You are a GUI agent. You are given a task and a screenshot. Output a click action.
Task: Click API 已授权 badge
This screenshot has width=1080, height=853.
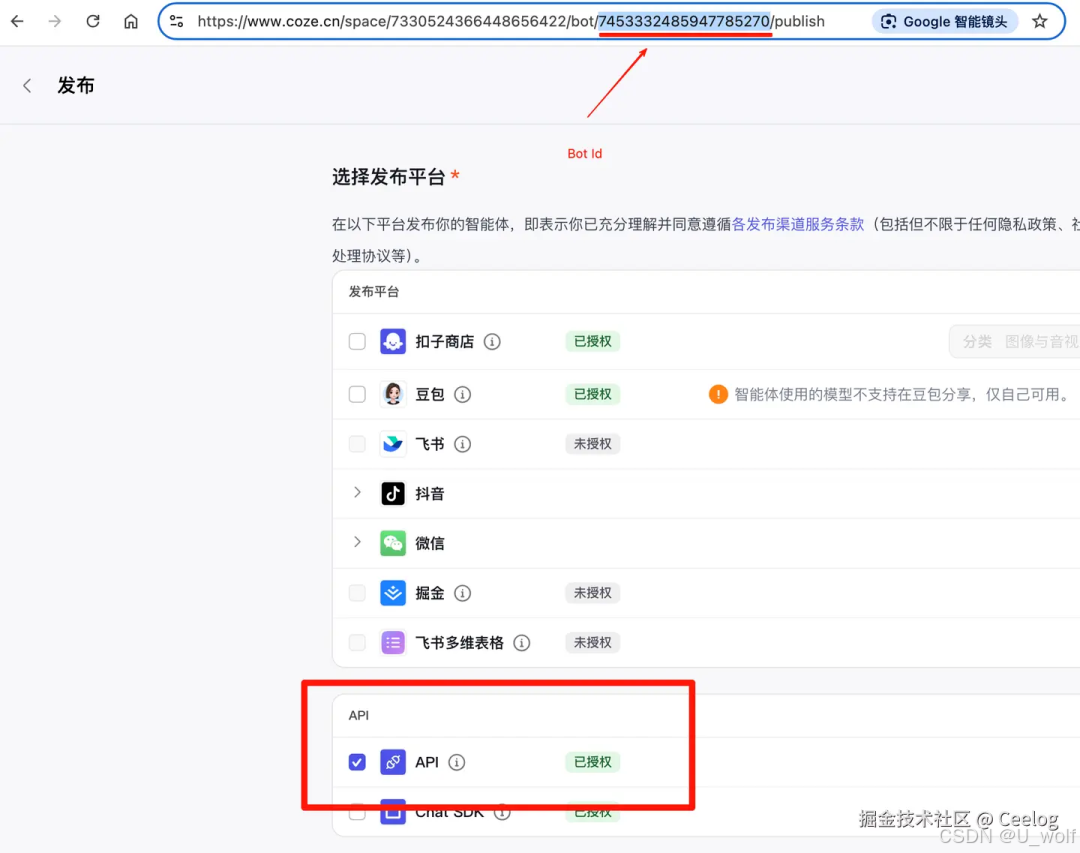[592, 762]
